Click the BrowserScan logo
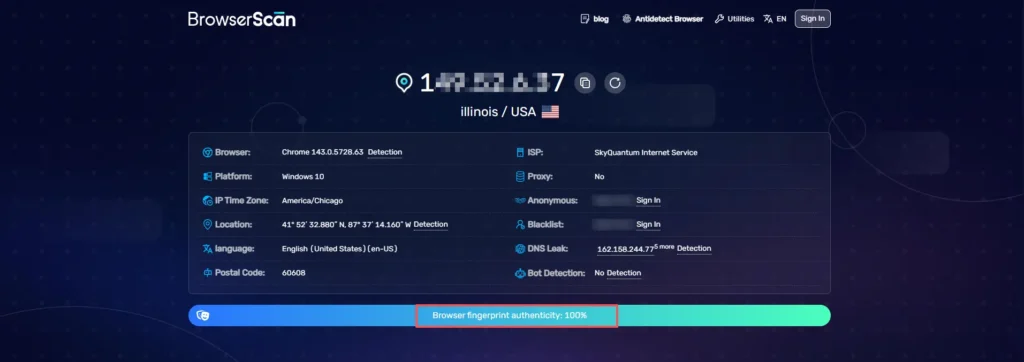The image size is (1024, 362). point(242,19)
